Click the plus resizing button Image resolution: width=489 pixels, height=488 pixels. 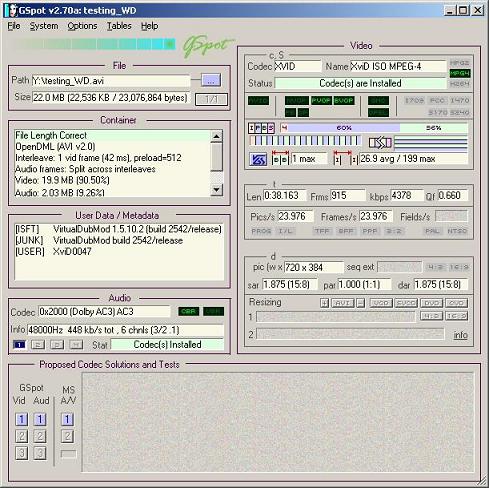(324, 303)
